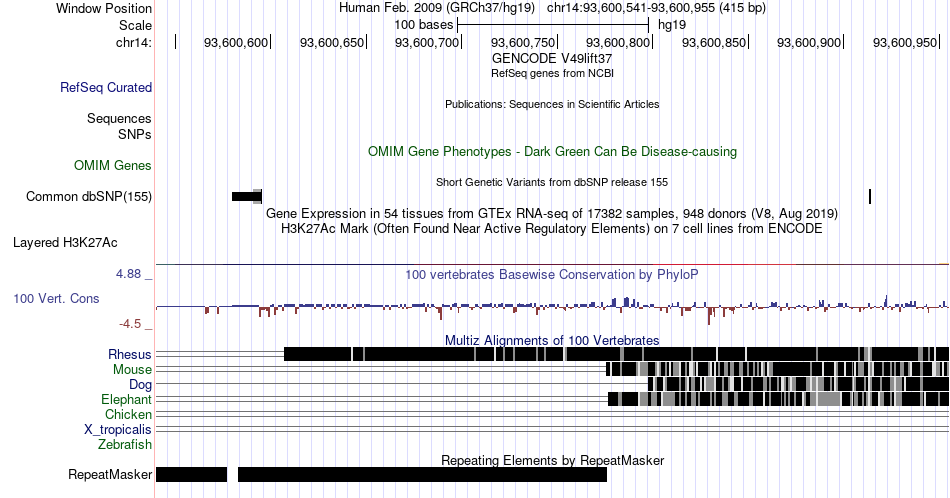
Task: Click the OMIM Gene Phenotypes track title
Action: (x=552, y=151)
